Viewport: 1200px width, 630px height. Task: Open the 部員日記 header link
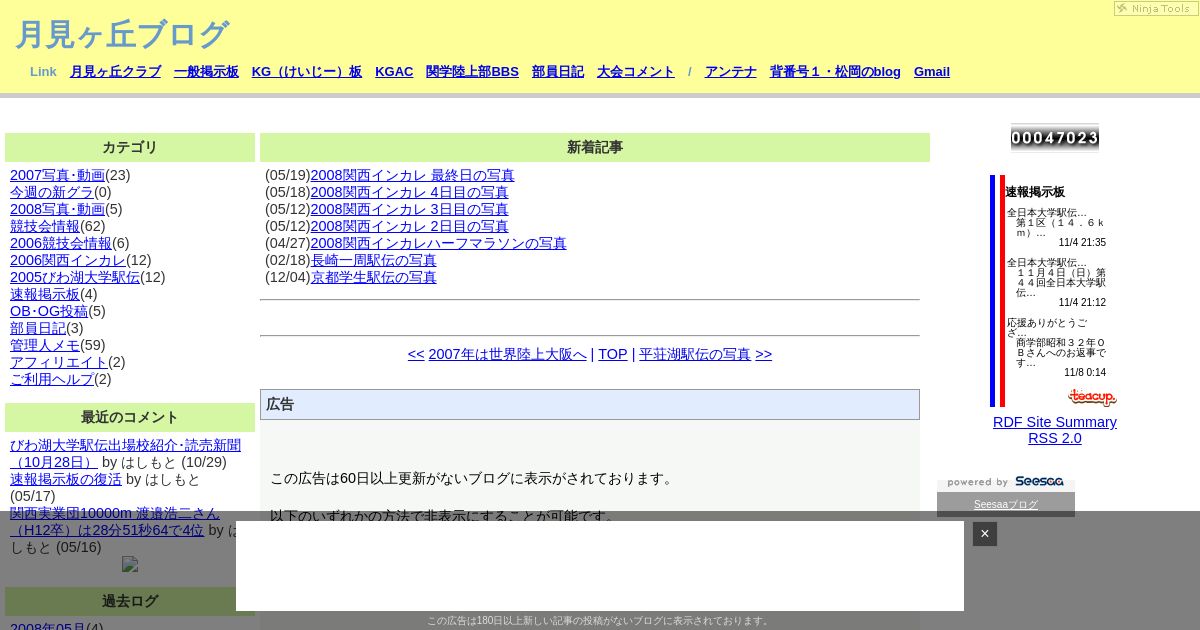coord(558,72)
